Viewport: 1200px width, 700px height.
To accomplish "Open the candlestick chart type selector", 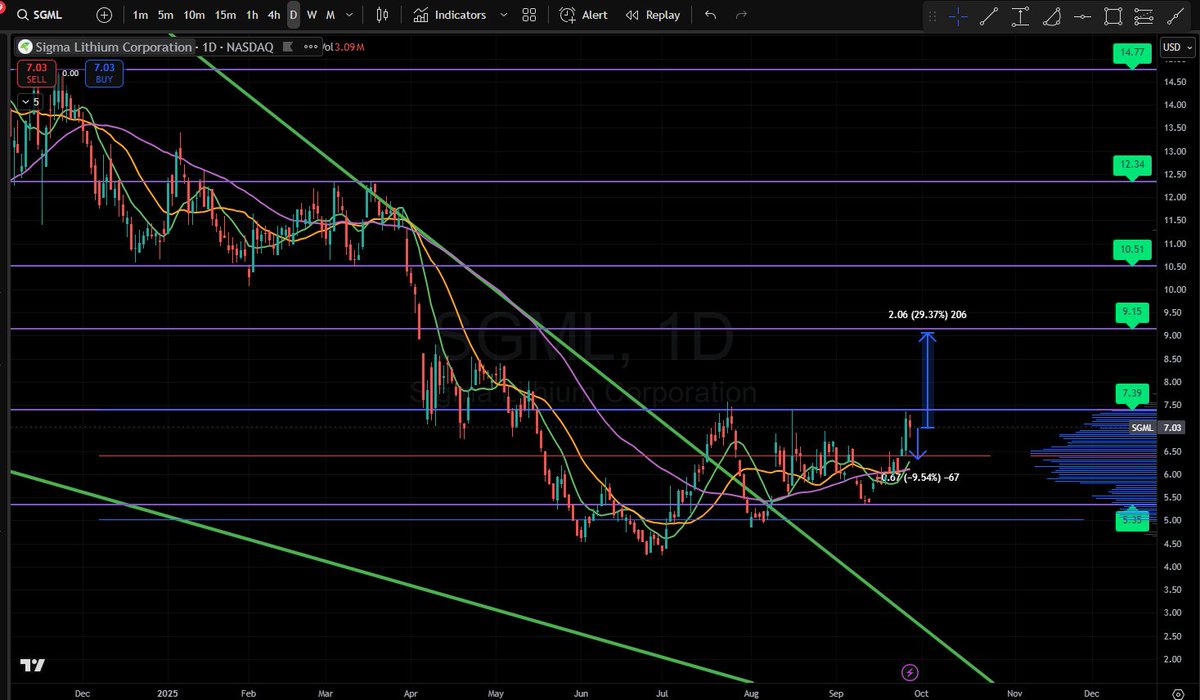I will pos(382,15).
